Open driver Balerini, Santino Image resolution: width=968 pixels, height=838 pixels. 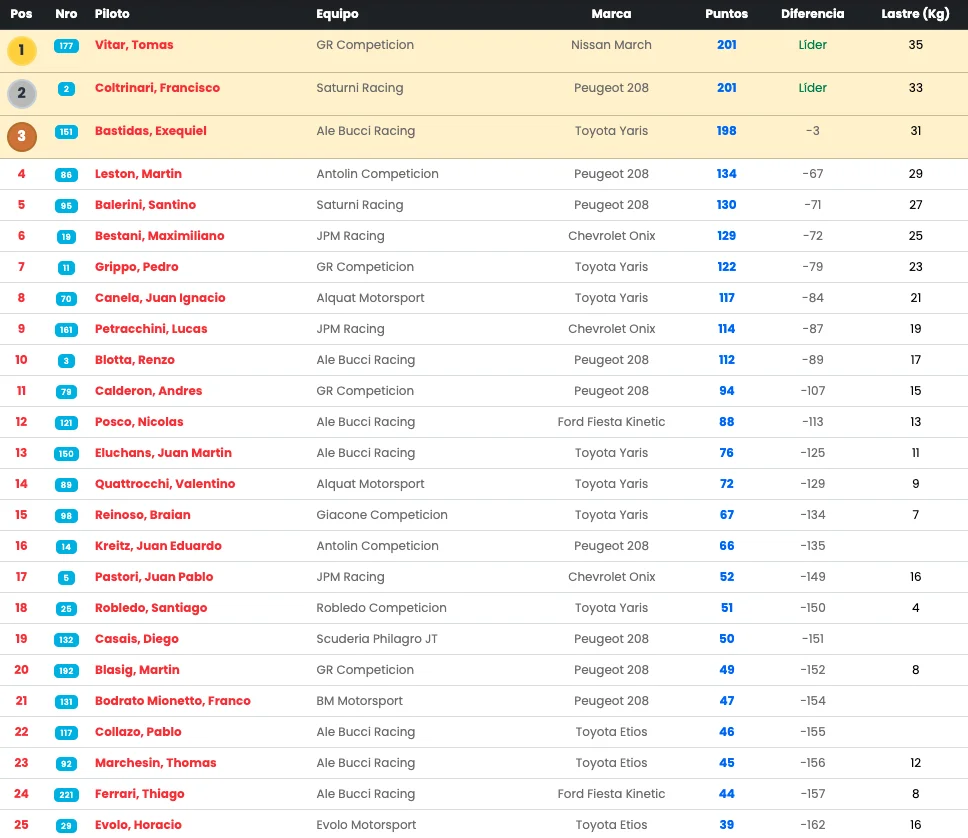point(145,204)
